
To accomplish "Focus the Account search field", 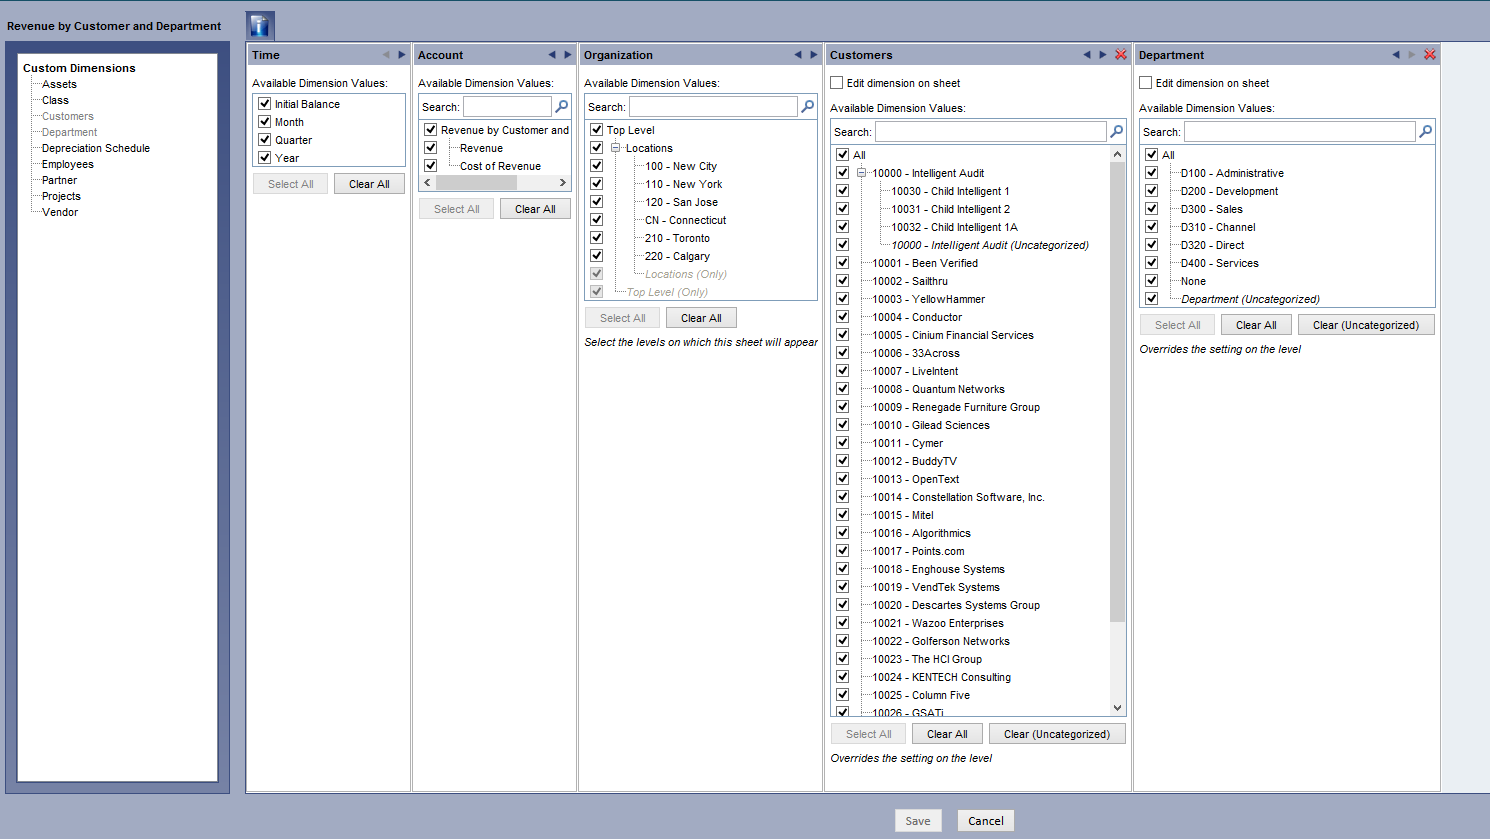I will [x=507, y=106].
